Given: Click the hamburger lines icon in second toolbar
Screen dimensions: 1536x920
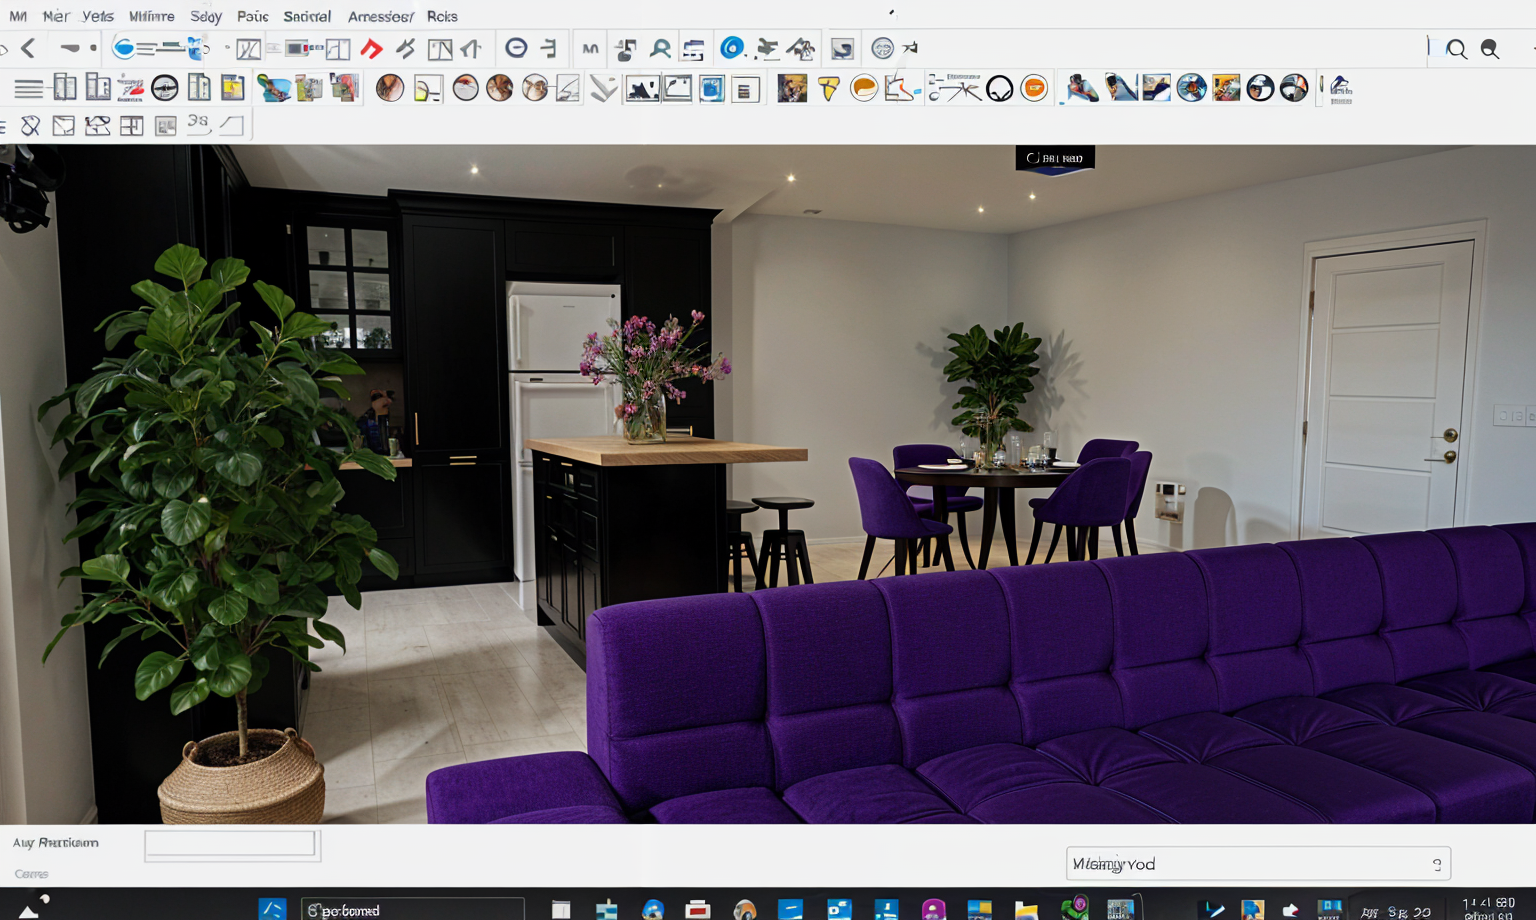Looking at the screenshot, I should [28, 89].
